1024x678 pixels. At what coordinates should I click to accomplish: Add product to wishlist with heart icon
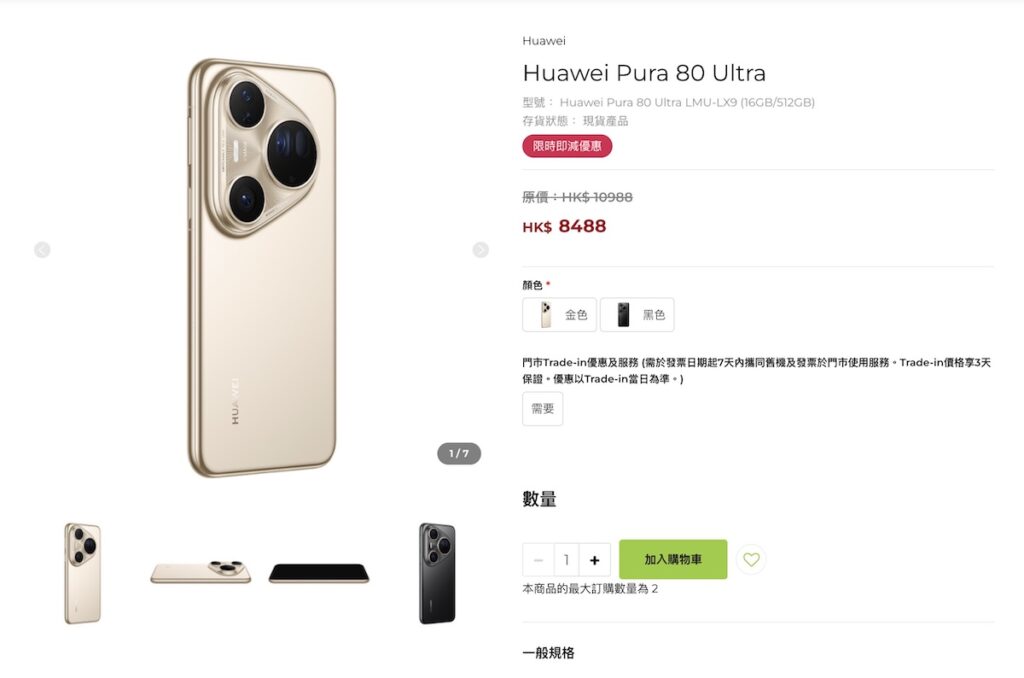(x=751, y=560)
